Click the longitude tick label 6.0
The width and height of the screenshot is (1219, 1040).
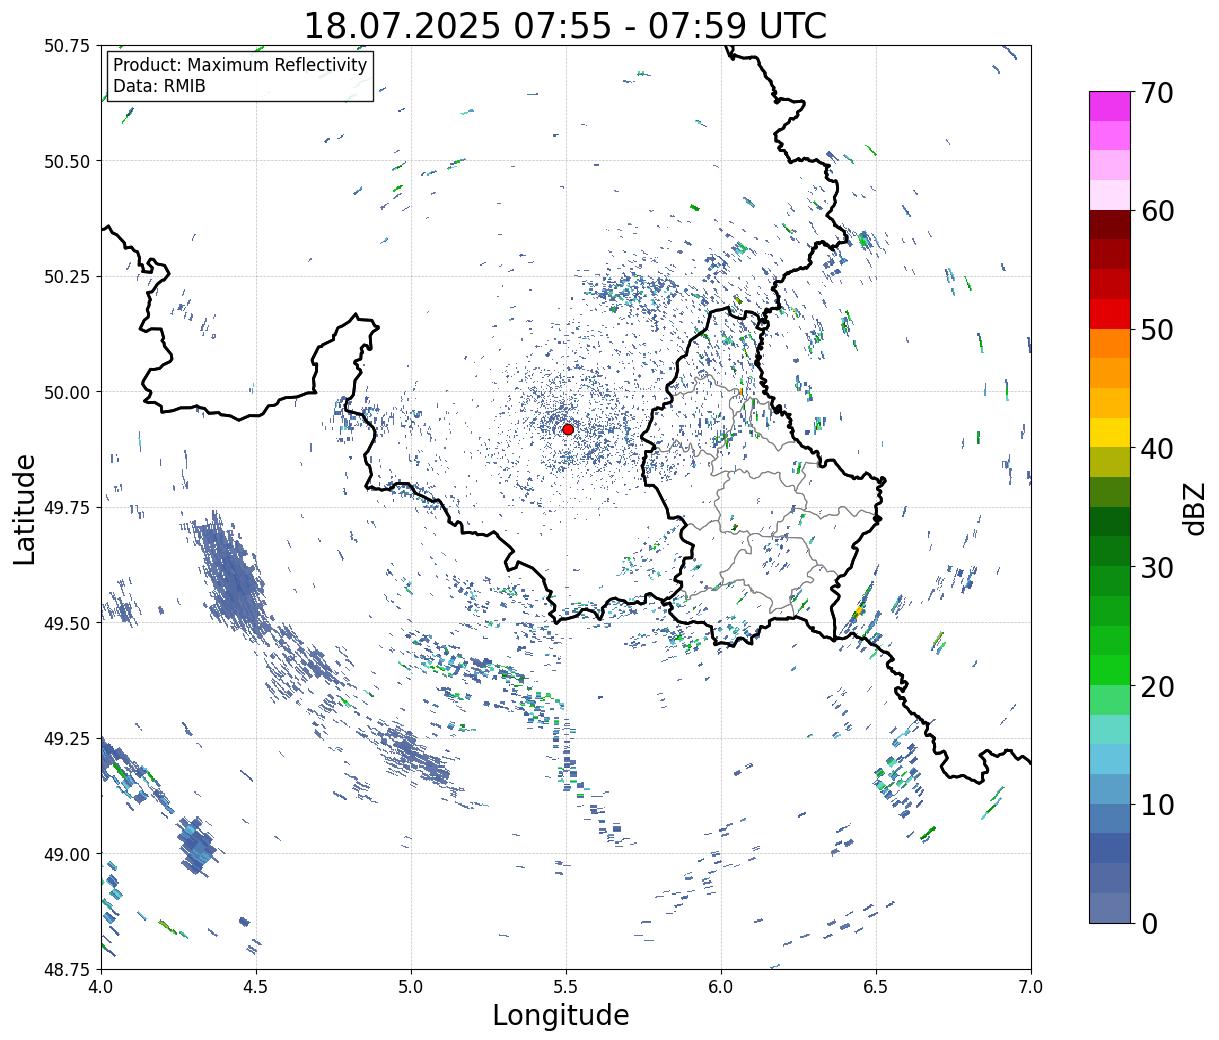coord(721,986)
